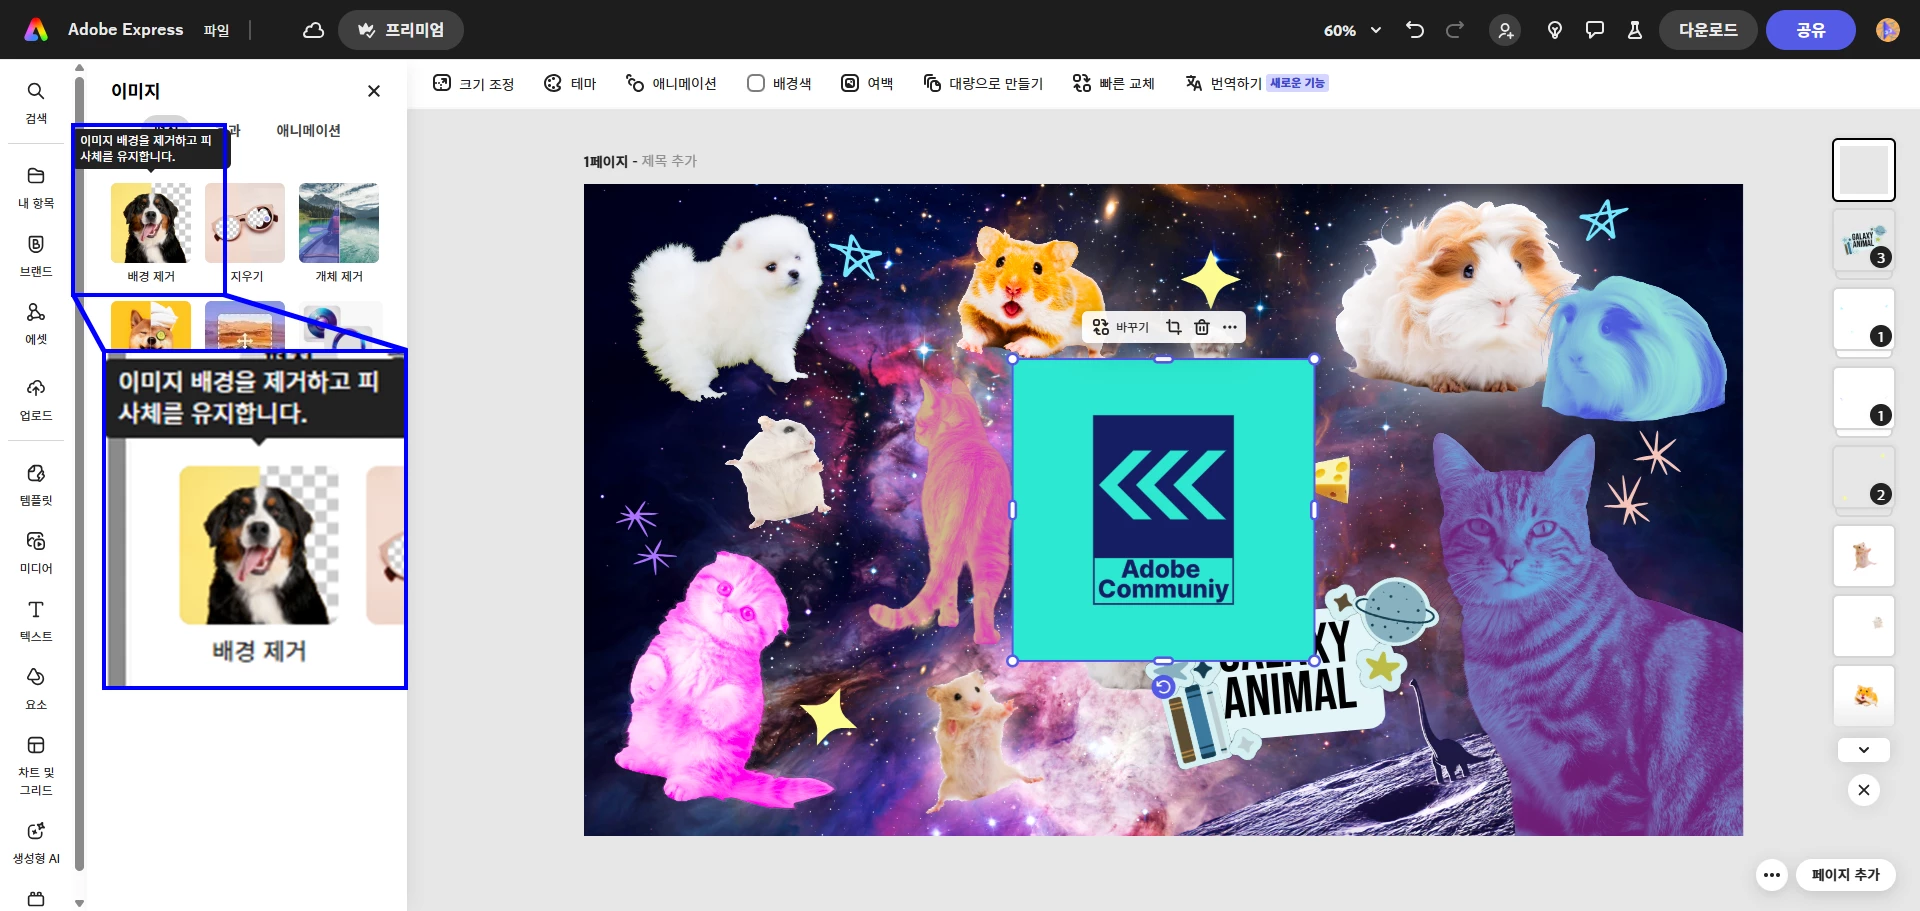
Task: Click the rotate handle below selected image
Action: 1163,687
